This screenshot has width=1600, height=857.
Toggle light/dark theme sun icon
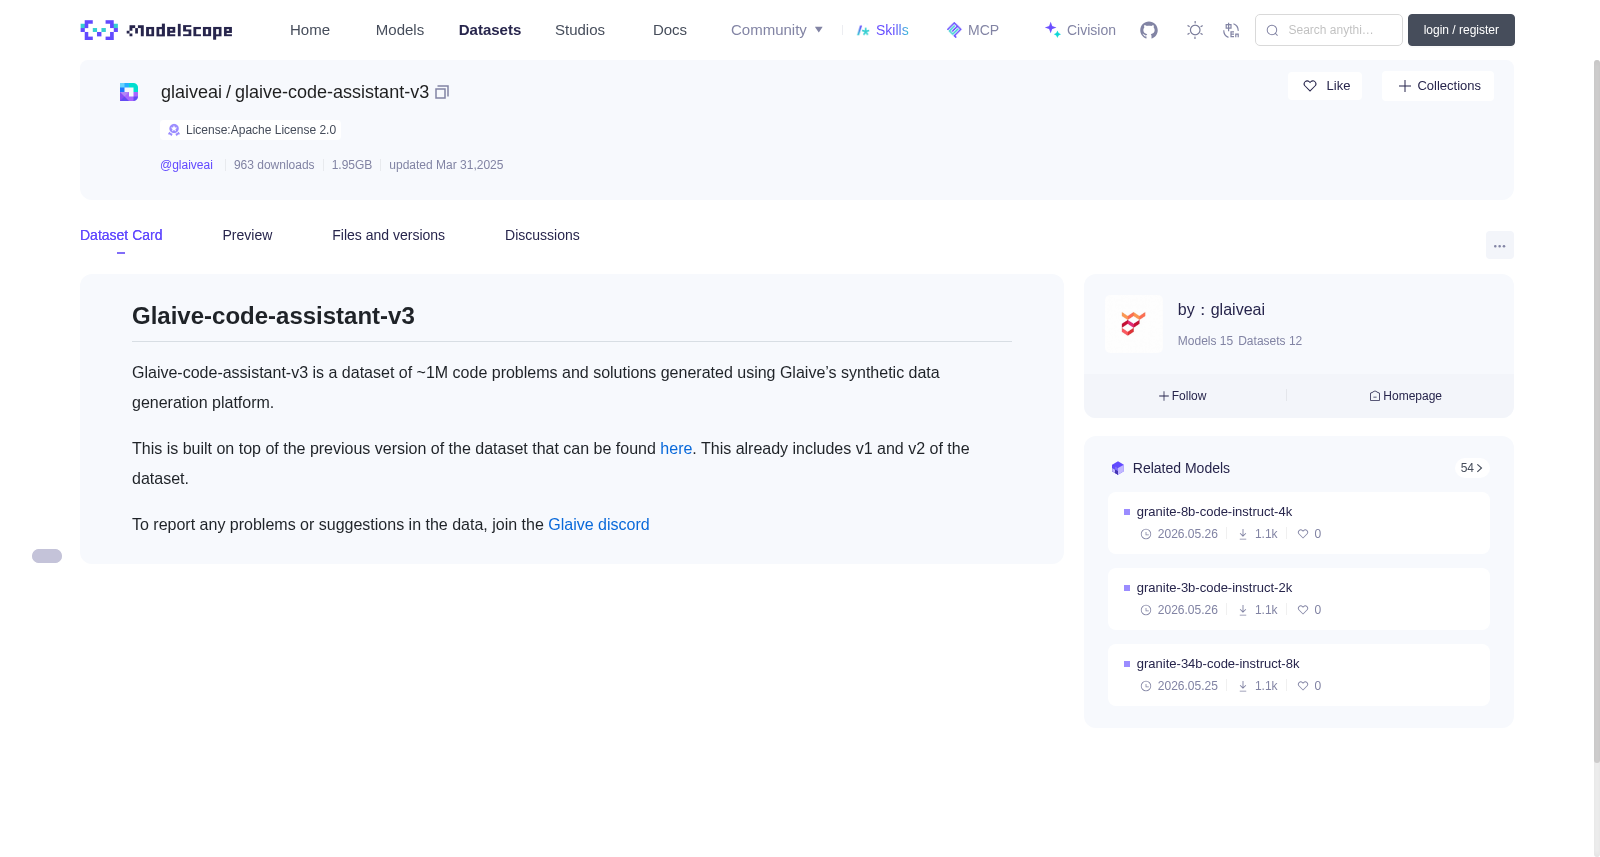click(1195, 30)
